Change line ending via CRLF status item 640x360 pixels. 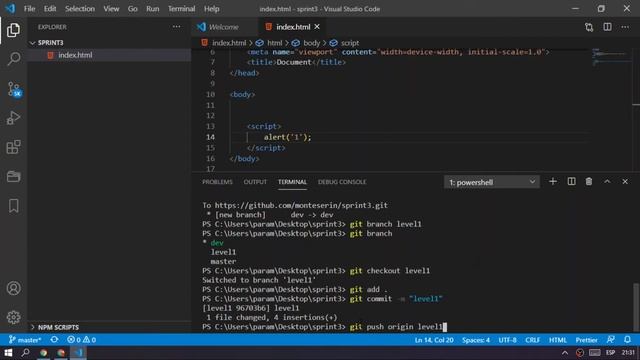click(x=533, y=340)
